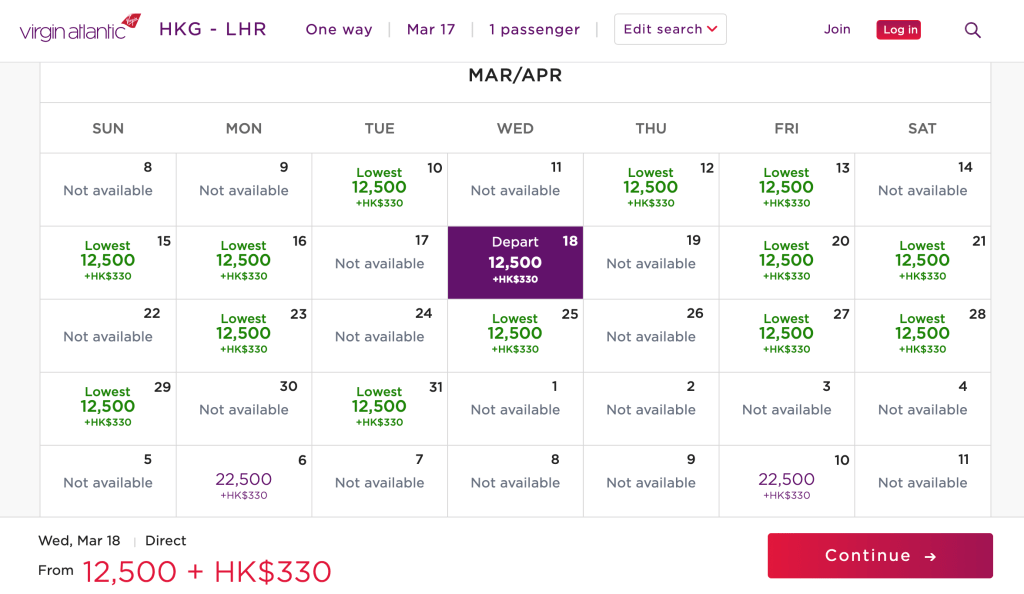Pick Saturday March 21 lowest fare
Viewport: 1024px width, 594px height.
[x=922, y=261]
